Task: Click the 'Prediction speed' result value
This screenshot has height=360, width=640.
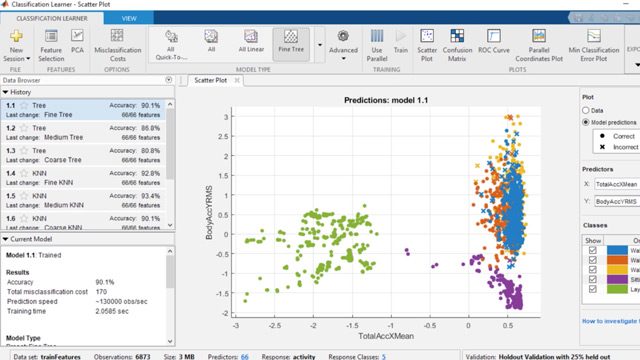Action: point(121,302)
